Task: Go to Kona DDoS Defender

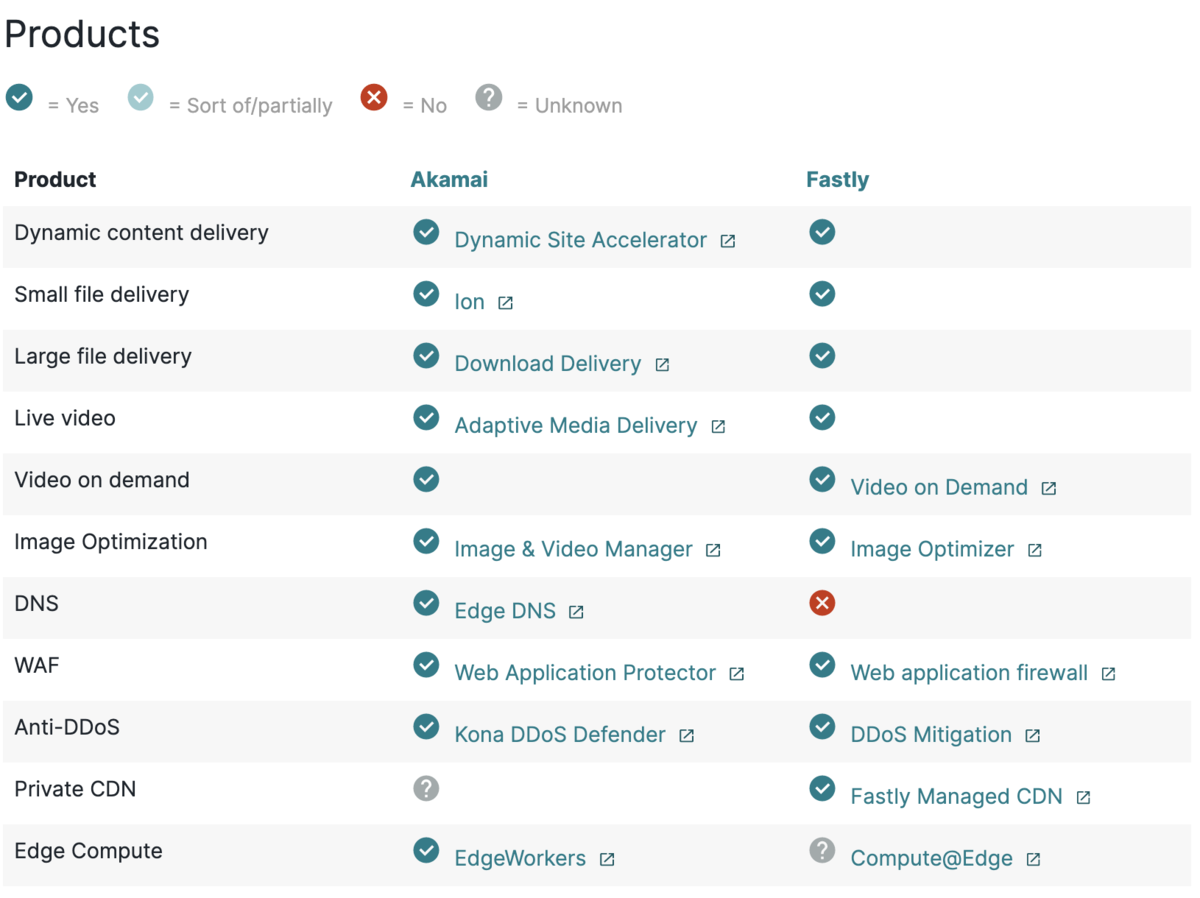Action: point(559,735)
